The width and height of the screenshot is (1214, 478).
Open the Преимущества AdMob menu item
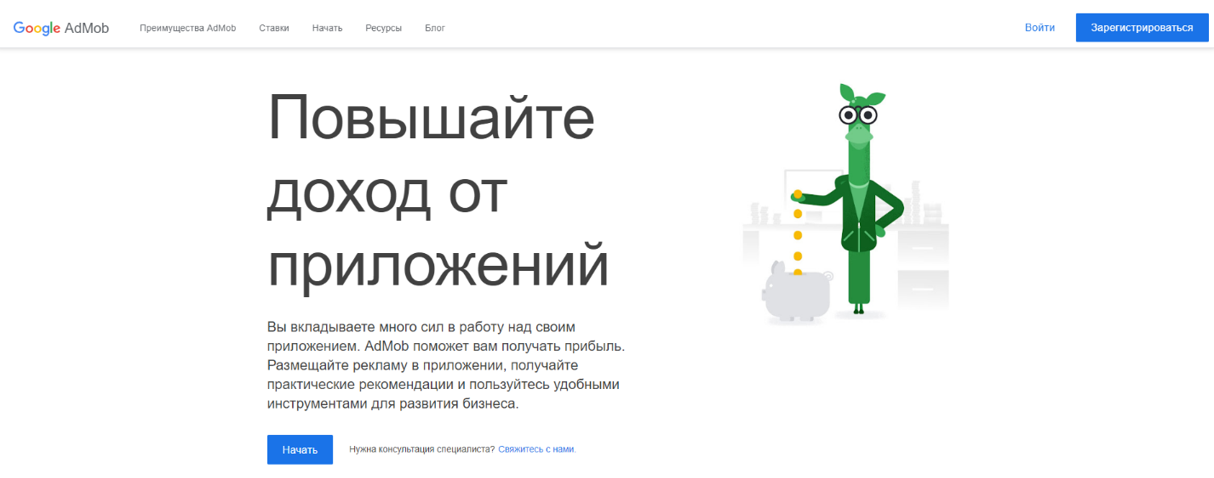coord(188,28)
